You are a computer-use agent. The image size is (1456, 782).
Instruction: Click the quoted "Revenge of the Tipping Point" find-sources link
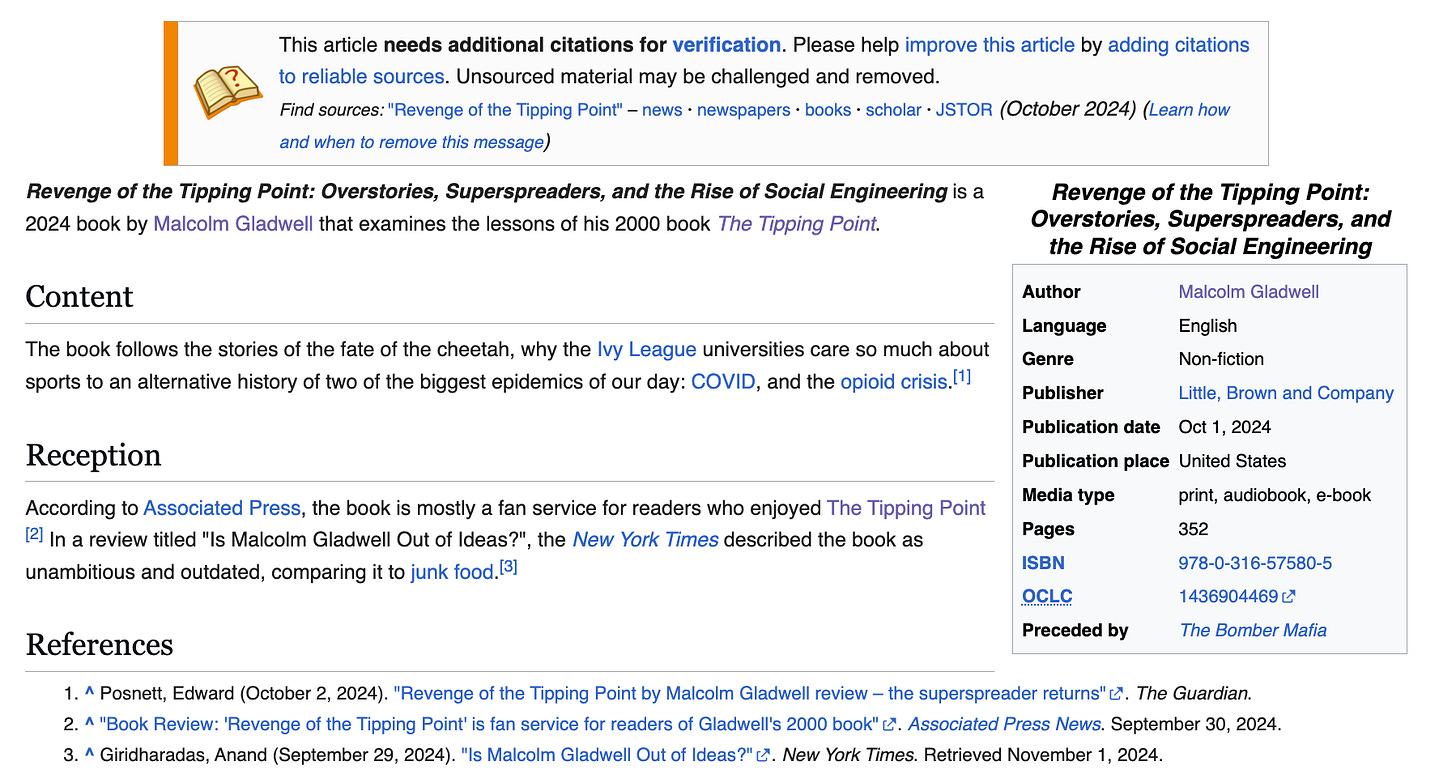click(x=505, y=110)
